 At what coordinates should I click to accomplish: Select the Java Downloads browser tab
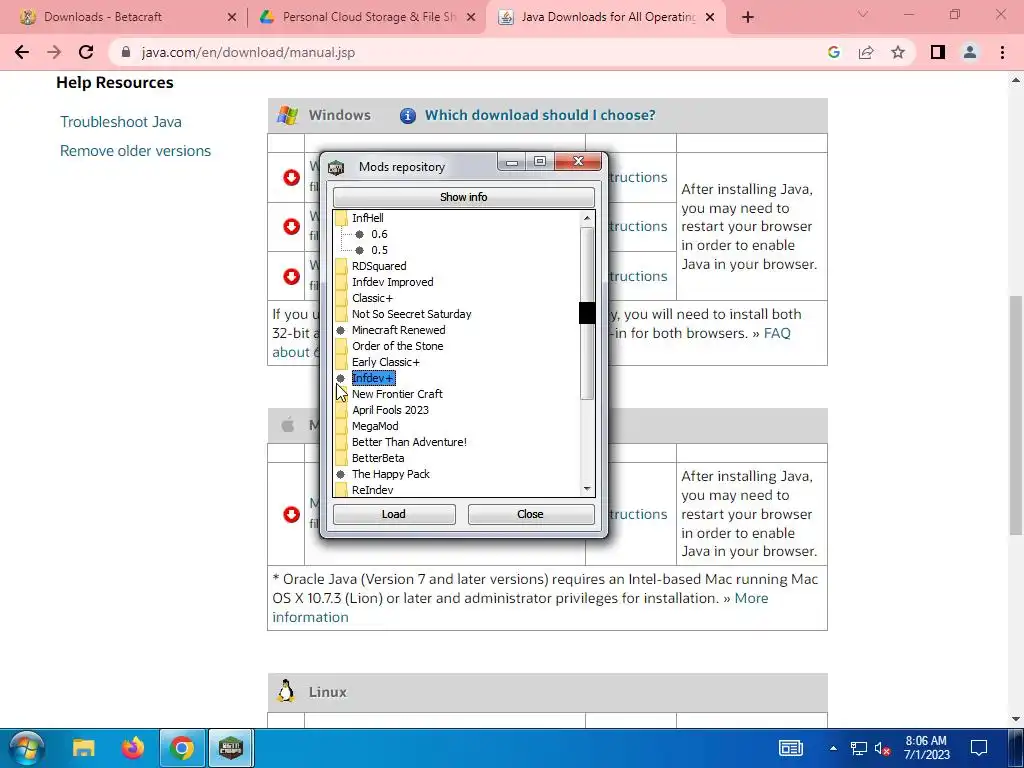[608, 17]
